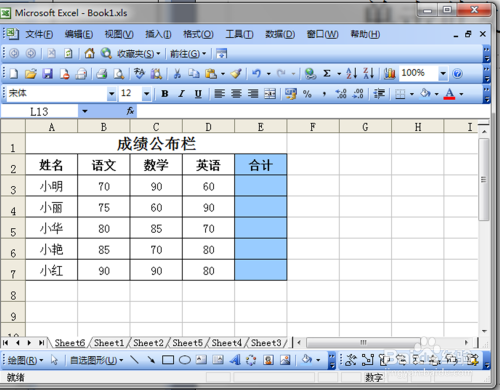Image resolution: width=500 pixels, height=390 pixels.
Task: Click the vertical scrollbar thumb
Action: coord(483,179)
